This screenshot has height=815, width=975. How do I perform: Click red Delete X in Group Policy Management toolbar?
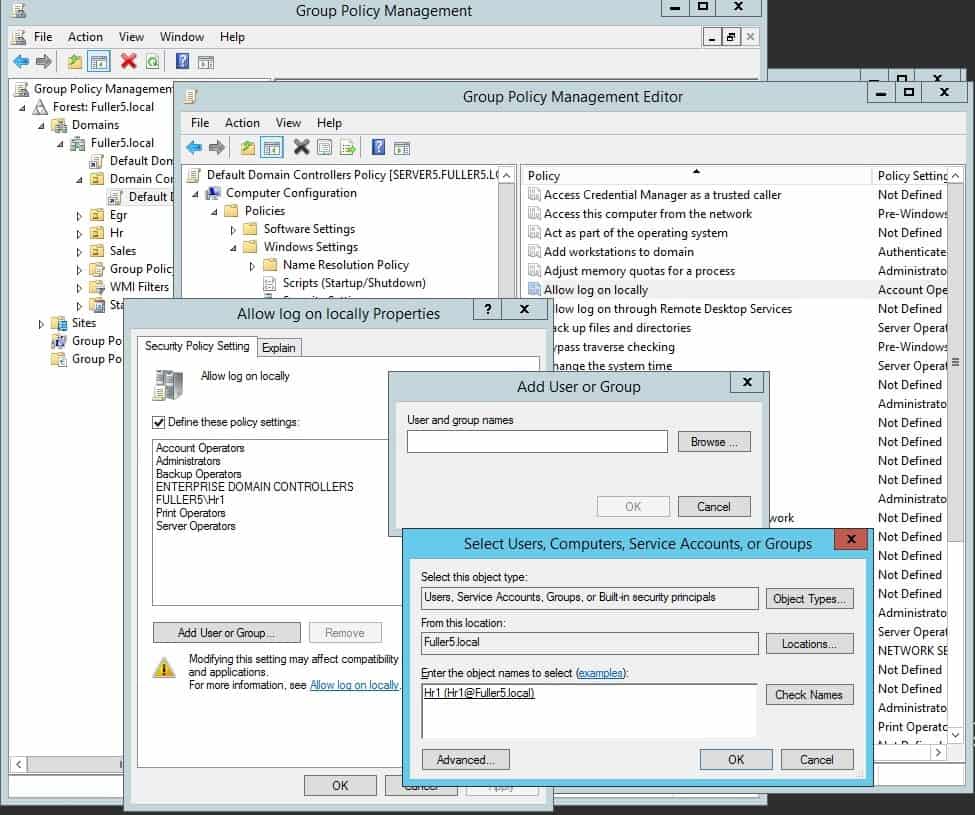129,61
